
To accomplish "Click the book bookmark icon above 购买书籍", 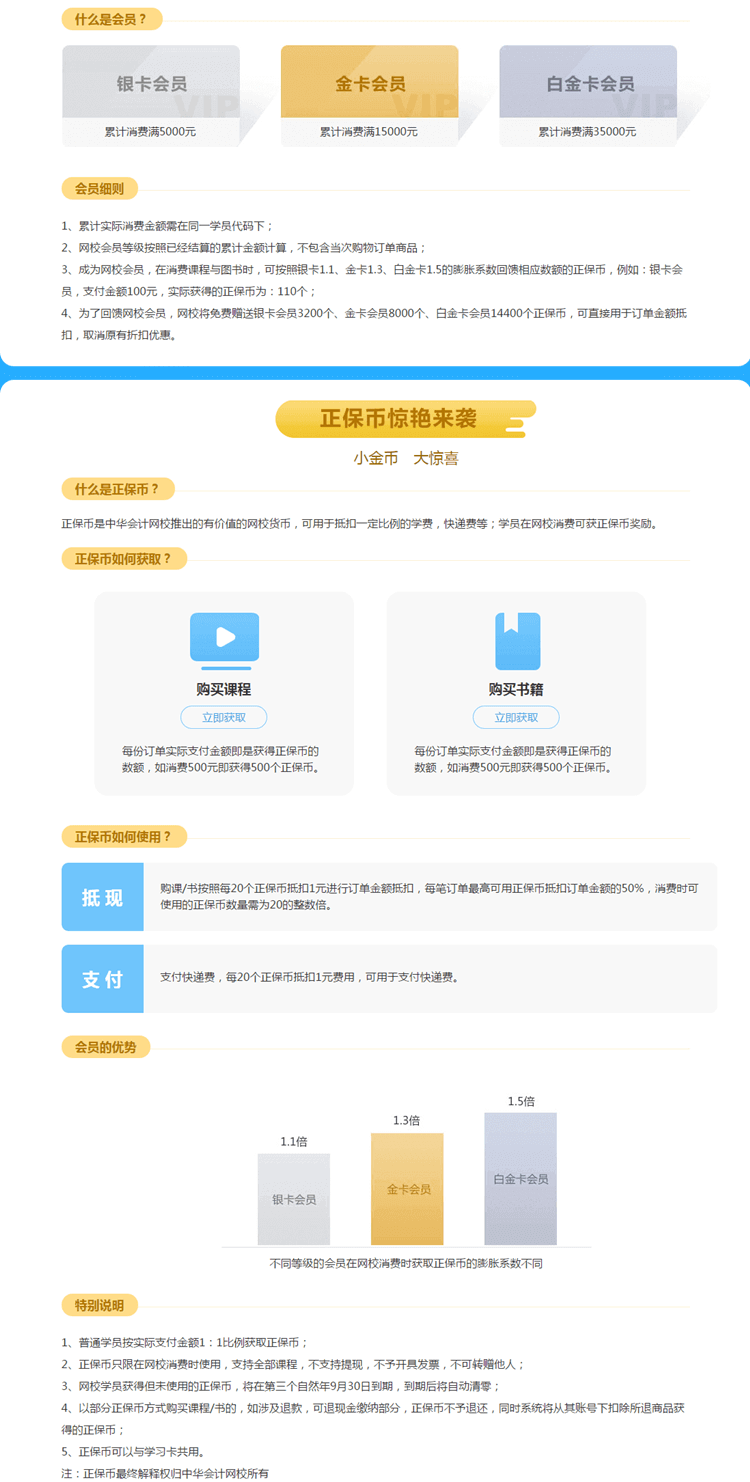I will coord(517,641).
